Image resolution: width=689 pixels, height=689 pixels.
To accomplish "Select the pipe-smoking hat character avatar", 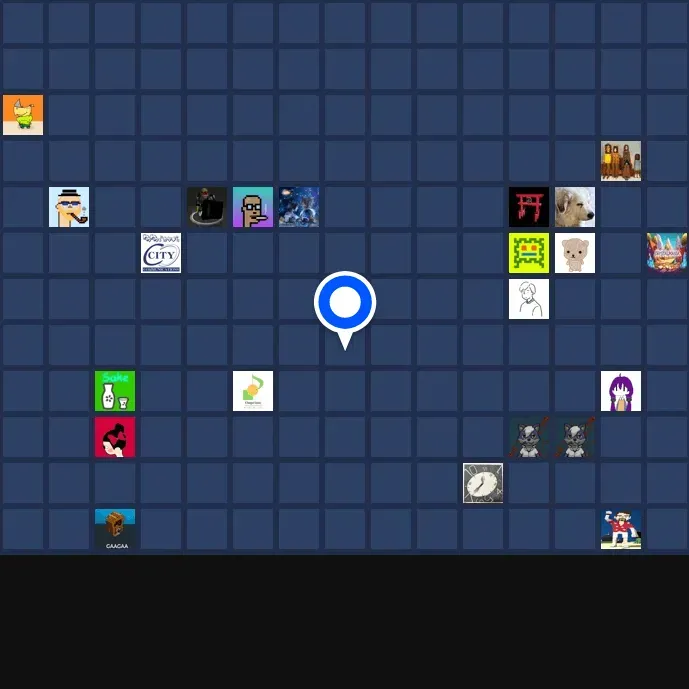I will point(69,207).
